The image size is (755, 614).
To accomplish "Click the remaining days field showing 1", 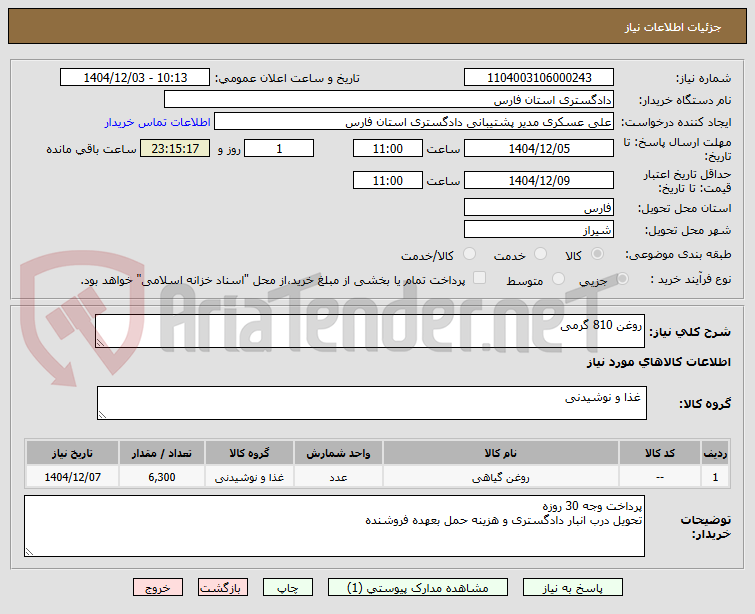I will pos(279,148).
